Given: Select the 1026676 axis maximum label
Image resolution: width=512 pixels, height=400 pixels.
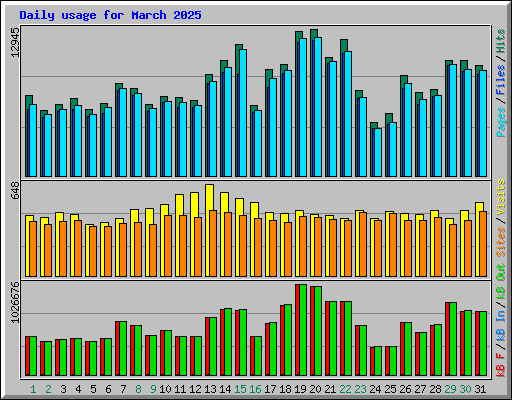Looking at the screenshot, I should (15, 302).
